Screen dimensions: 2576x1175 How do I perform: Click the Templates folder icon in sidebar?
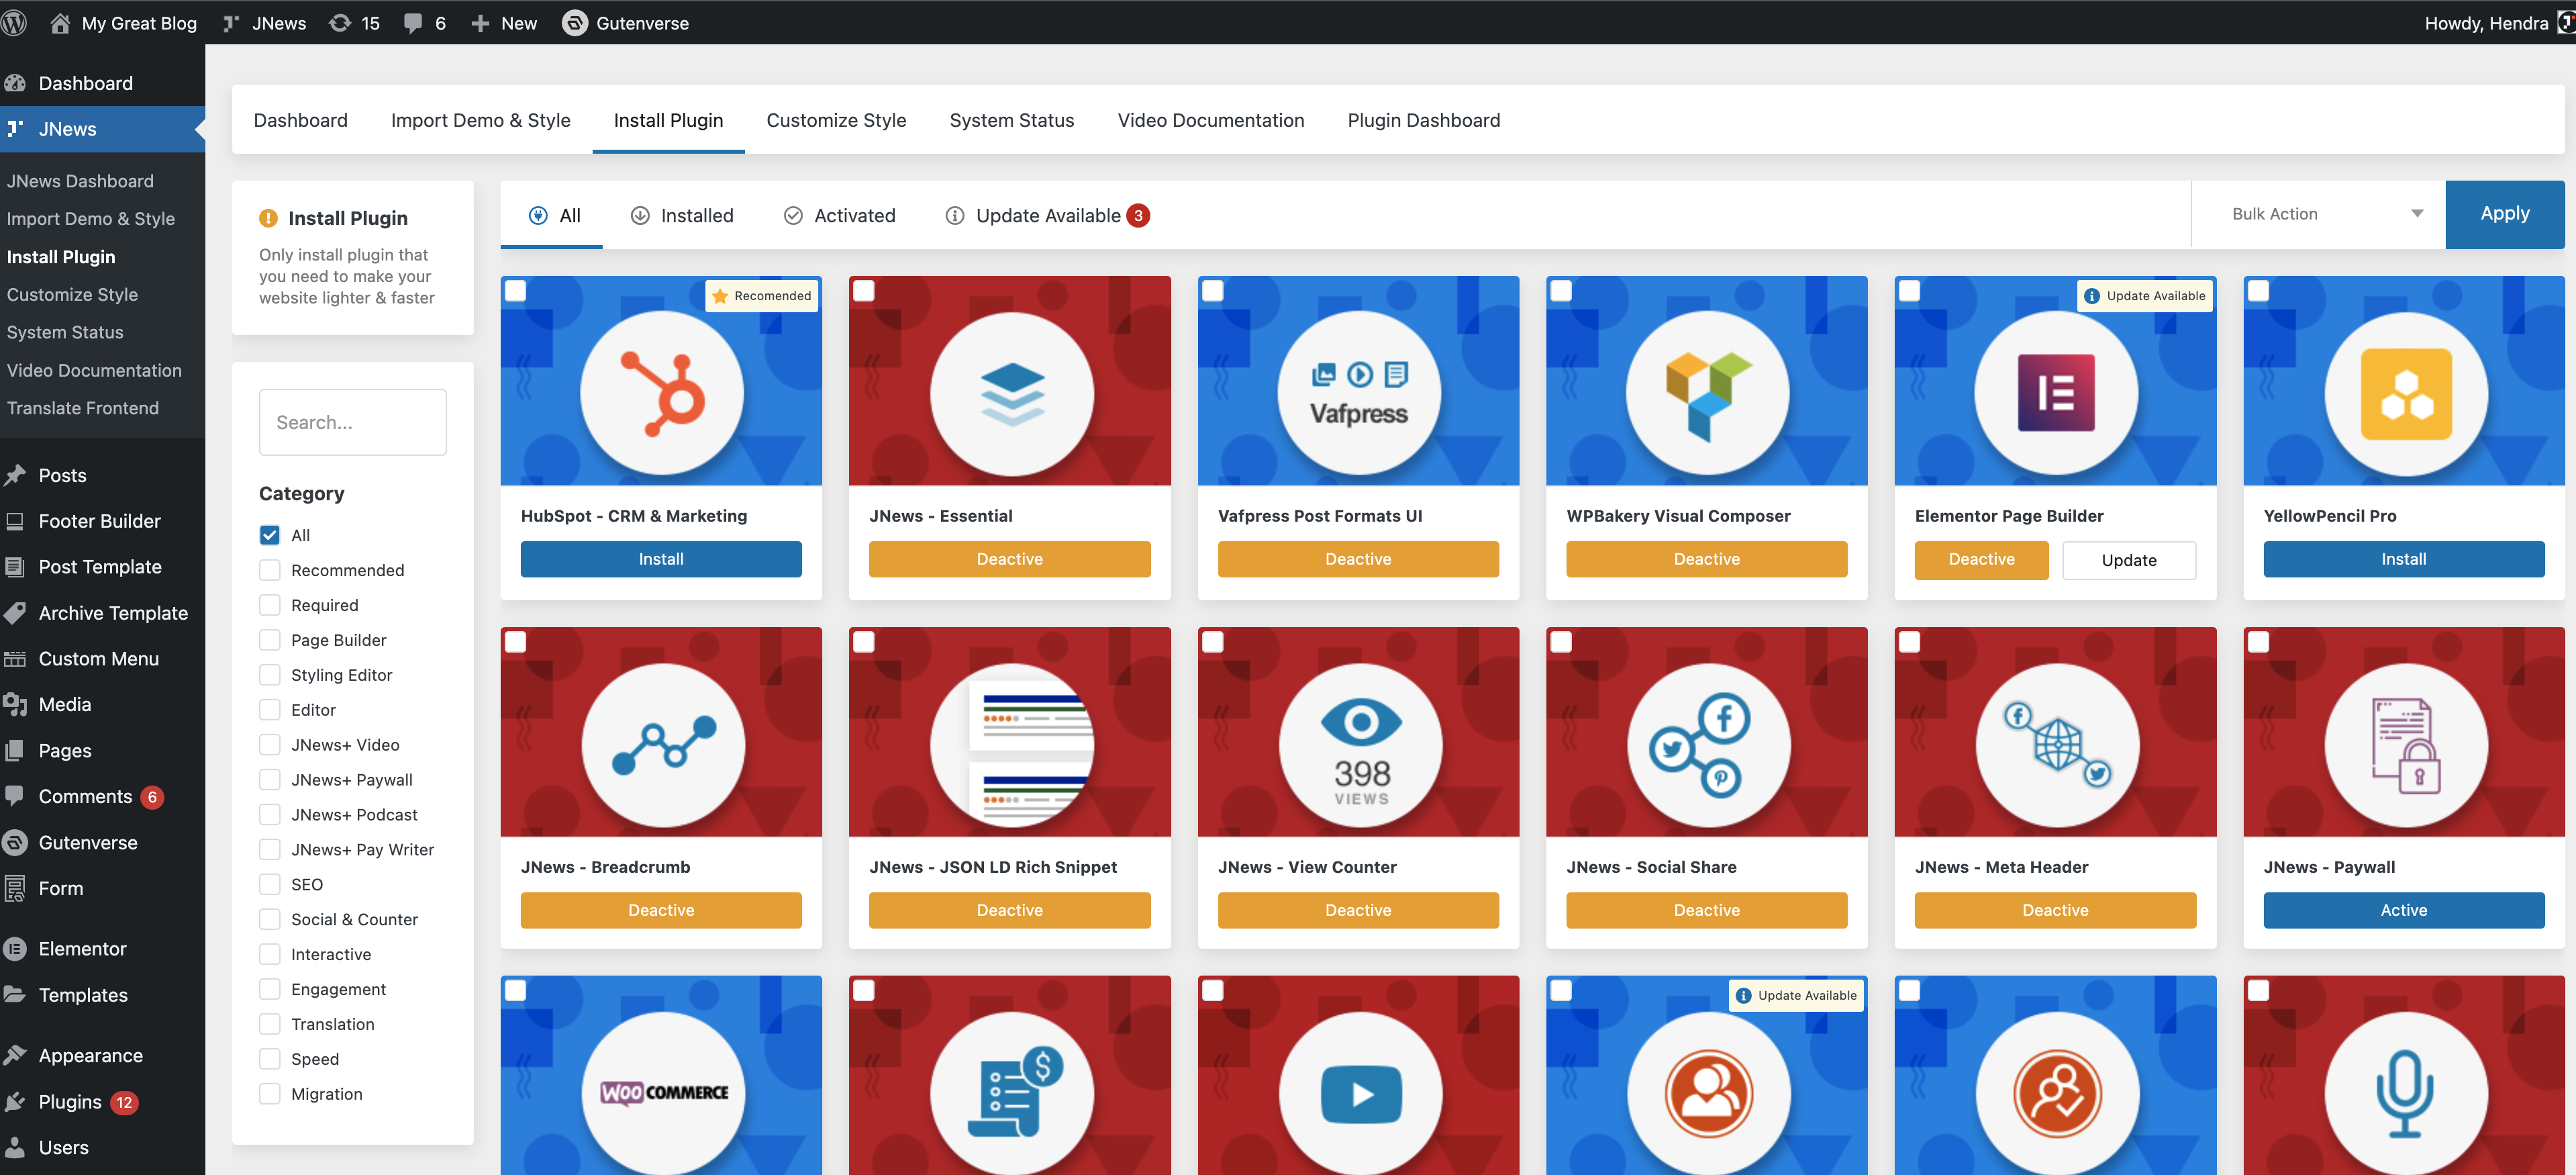pos(15,994)
